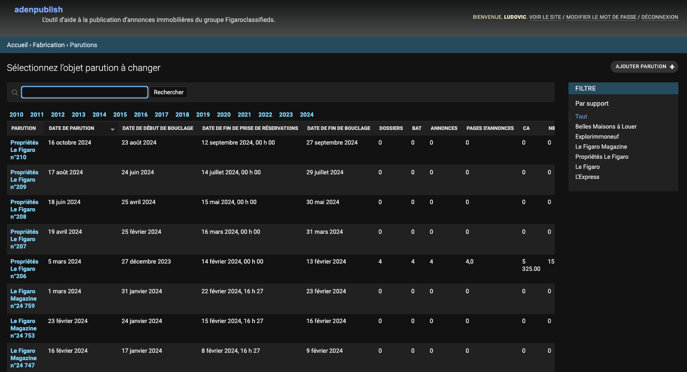Click the 22 février 2024, 16 h 27 cell

tap(232, 291)
